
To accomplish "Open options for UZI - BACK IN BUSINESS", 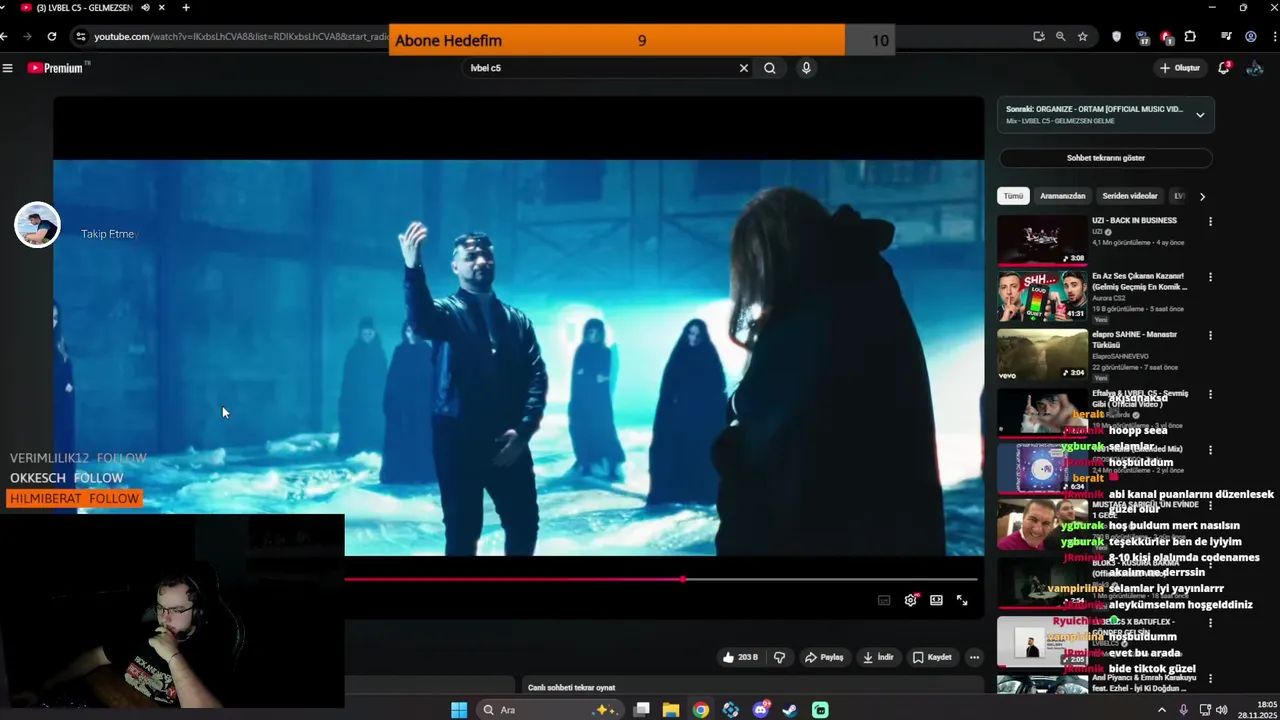I will [1210, 222].
